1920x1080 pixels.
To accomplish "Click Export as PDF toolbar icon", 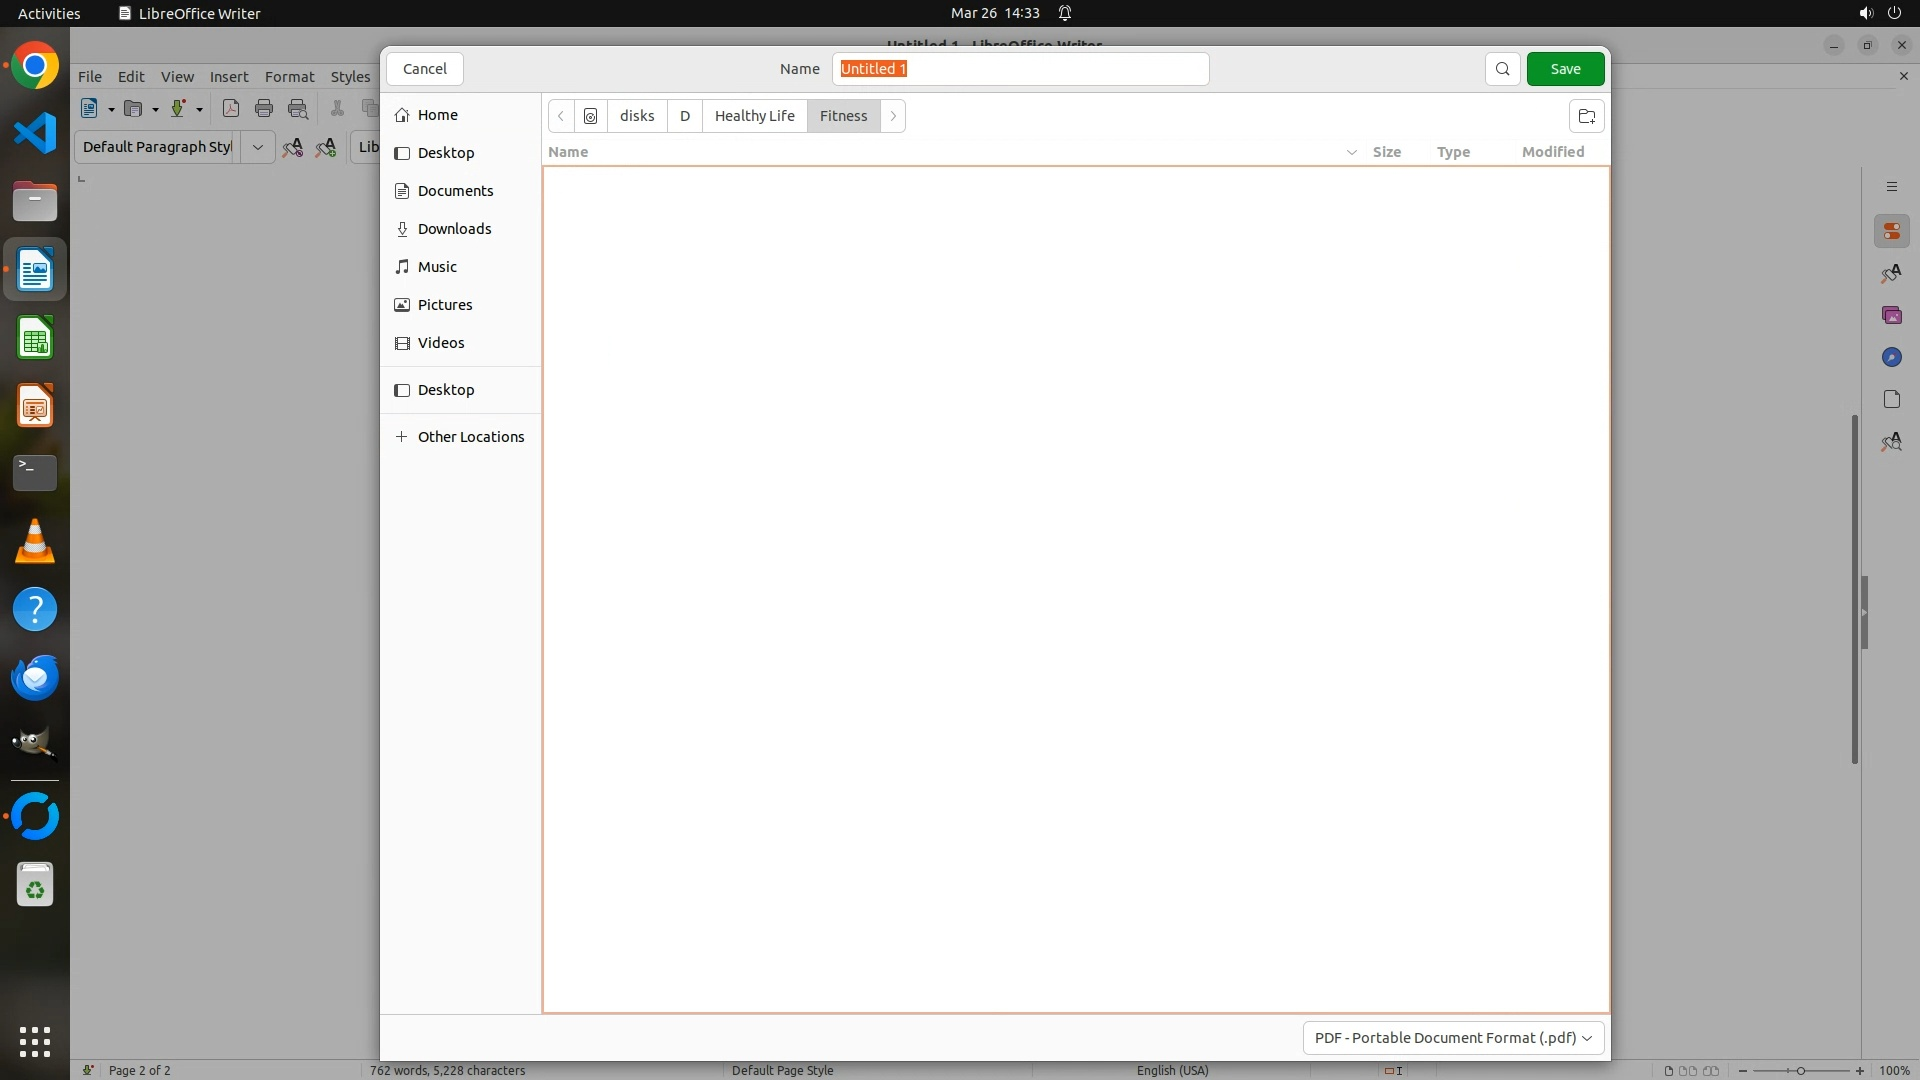I will coord(231,109).
